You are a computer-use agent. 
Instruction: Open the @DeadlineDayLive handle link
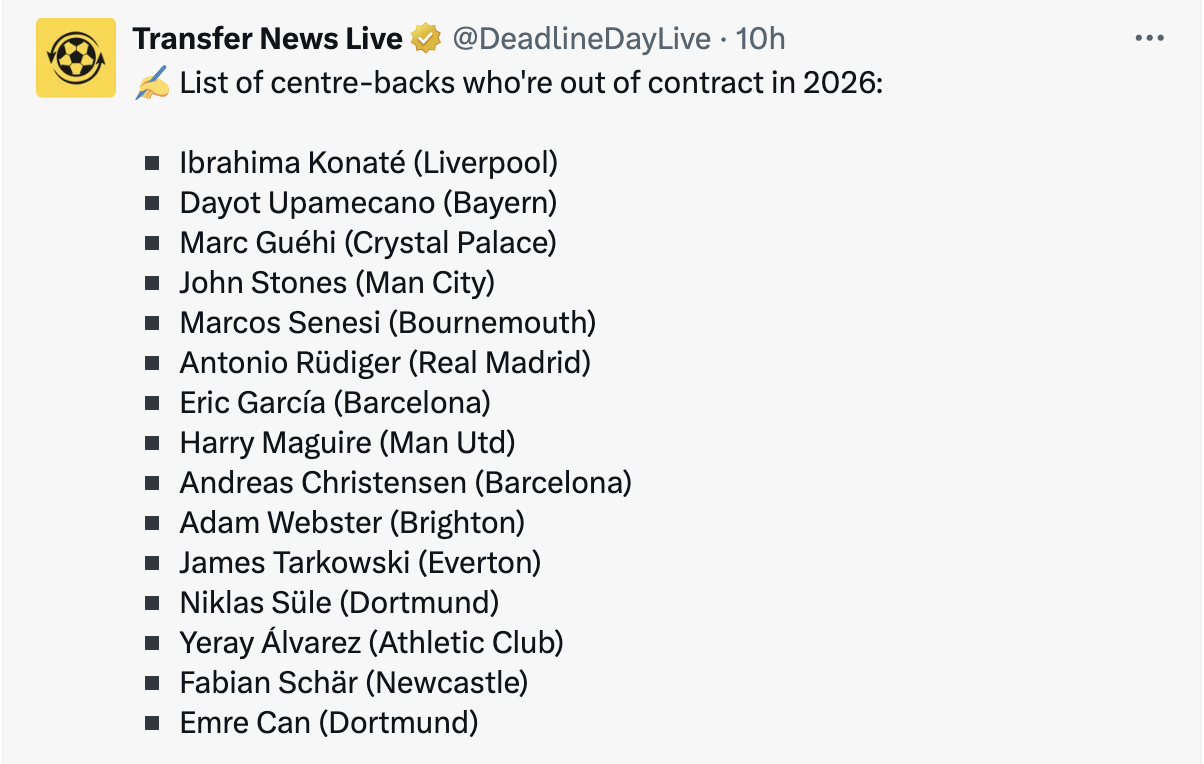click(x=582, y=39)
